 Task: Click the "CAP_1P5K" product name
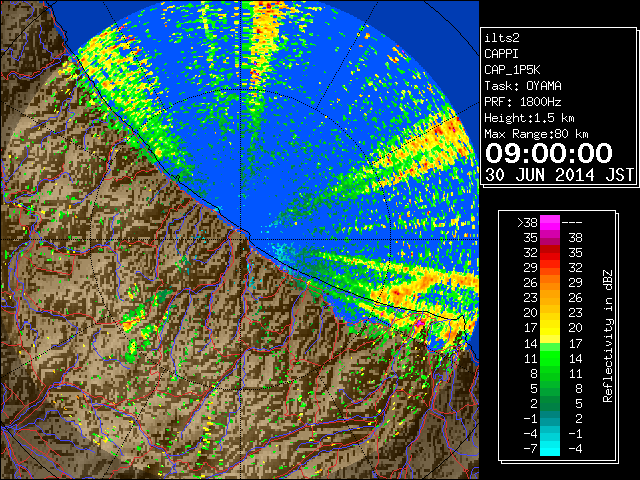pos(512,70)
